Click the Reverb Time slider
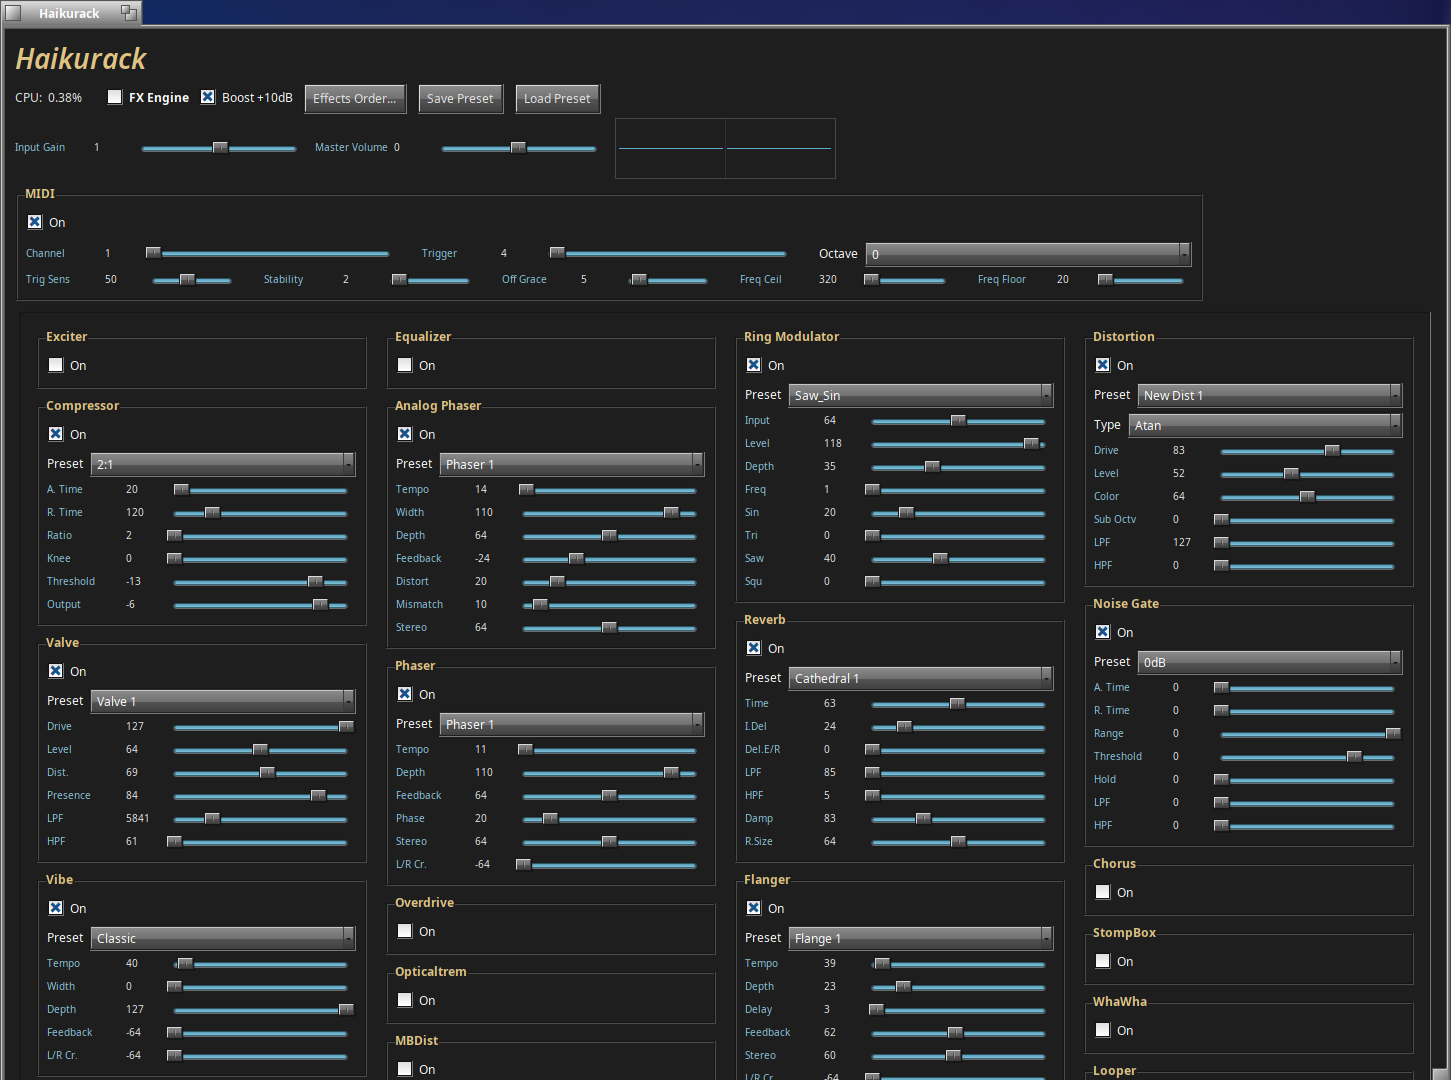The image size is (1451, 1080). 958,704
